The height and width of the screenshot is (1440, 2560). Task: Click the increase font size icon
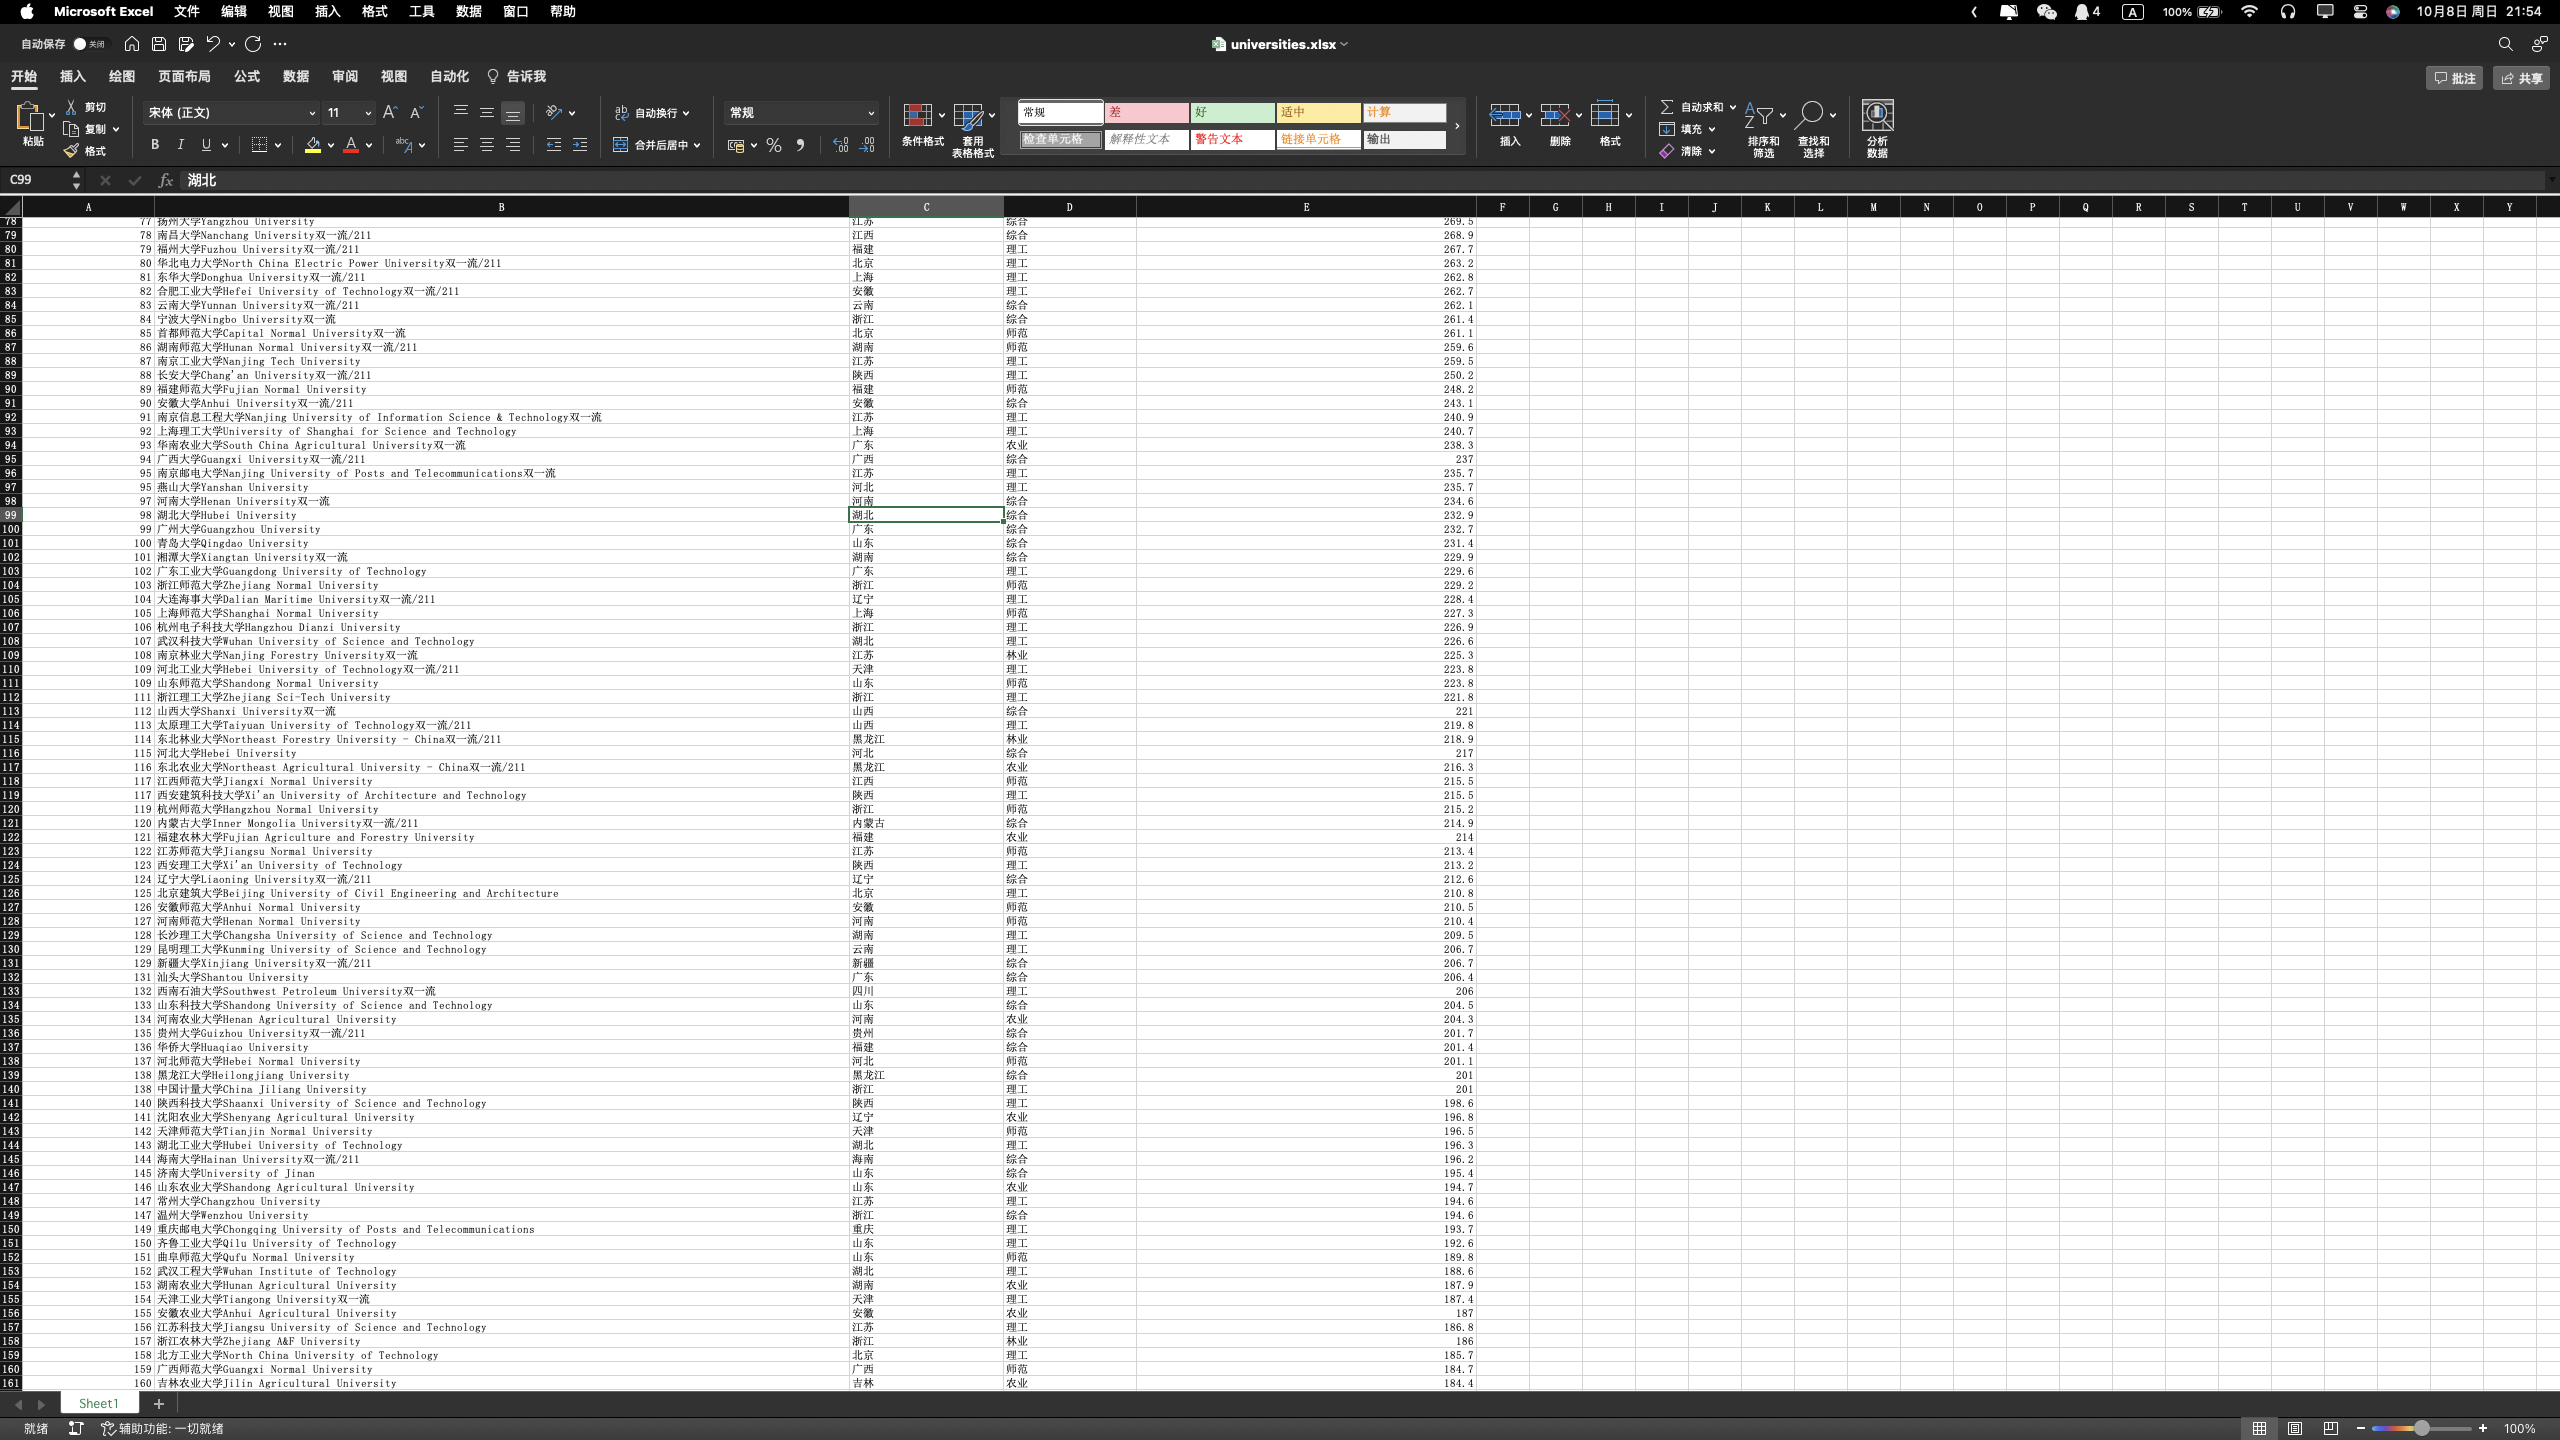[x=390, y=113]
